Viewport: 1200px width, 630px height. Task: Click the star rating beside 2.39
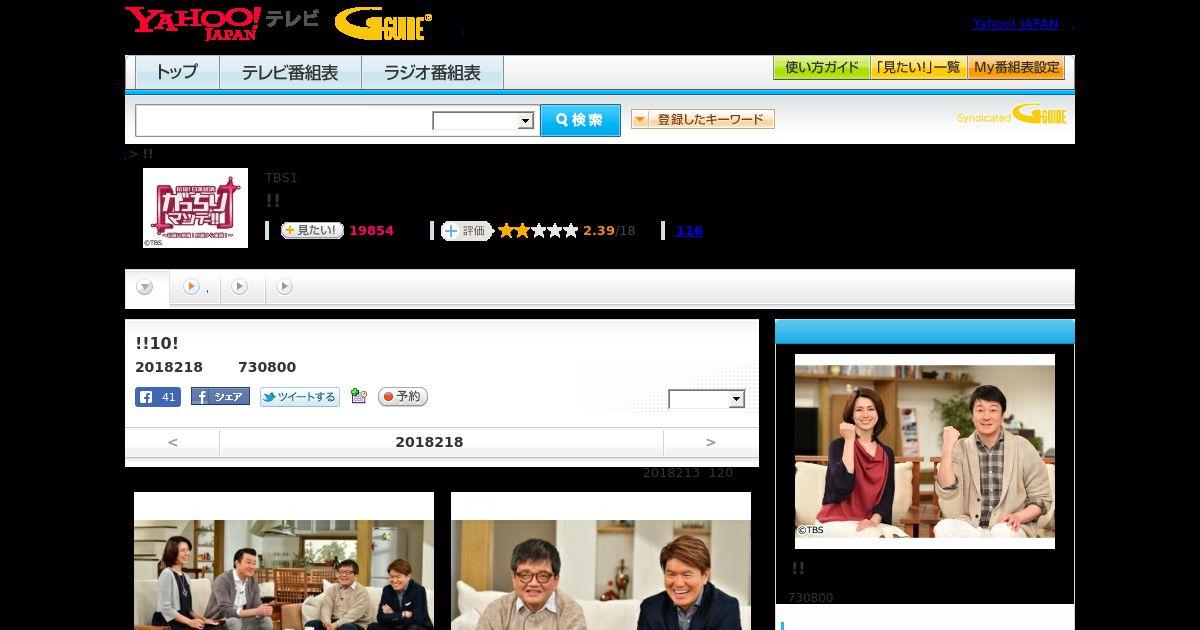pyautogui.click(x=538, y=231)
